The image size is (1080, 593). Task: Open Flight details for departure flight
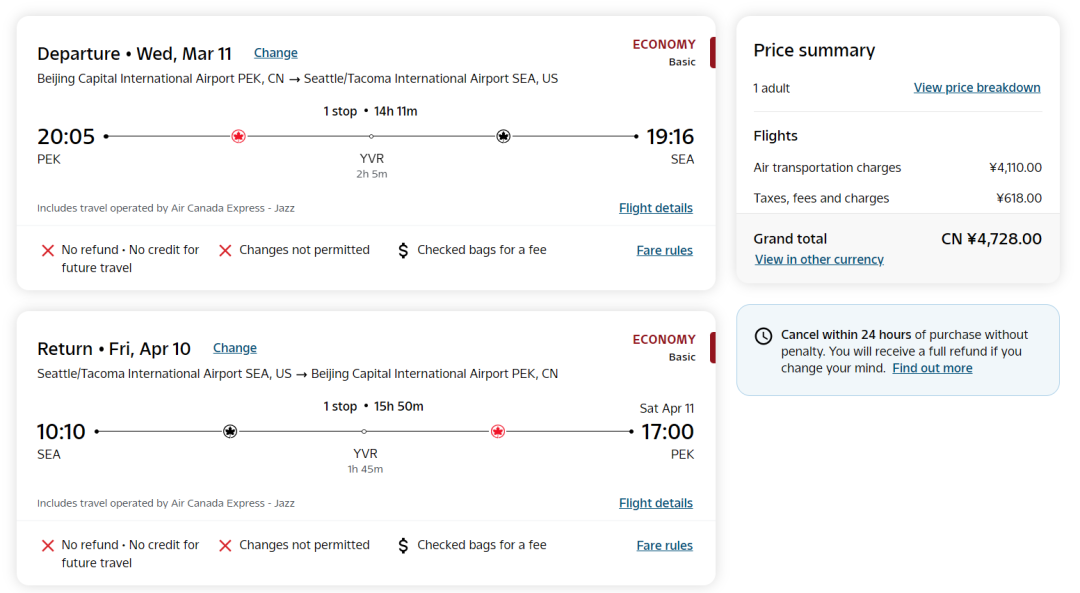[655, 208]
